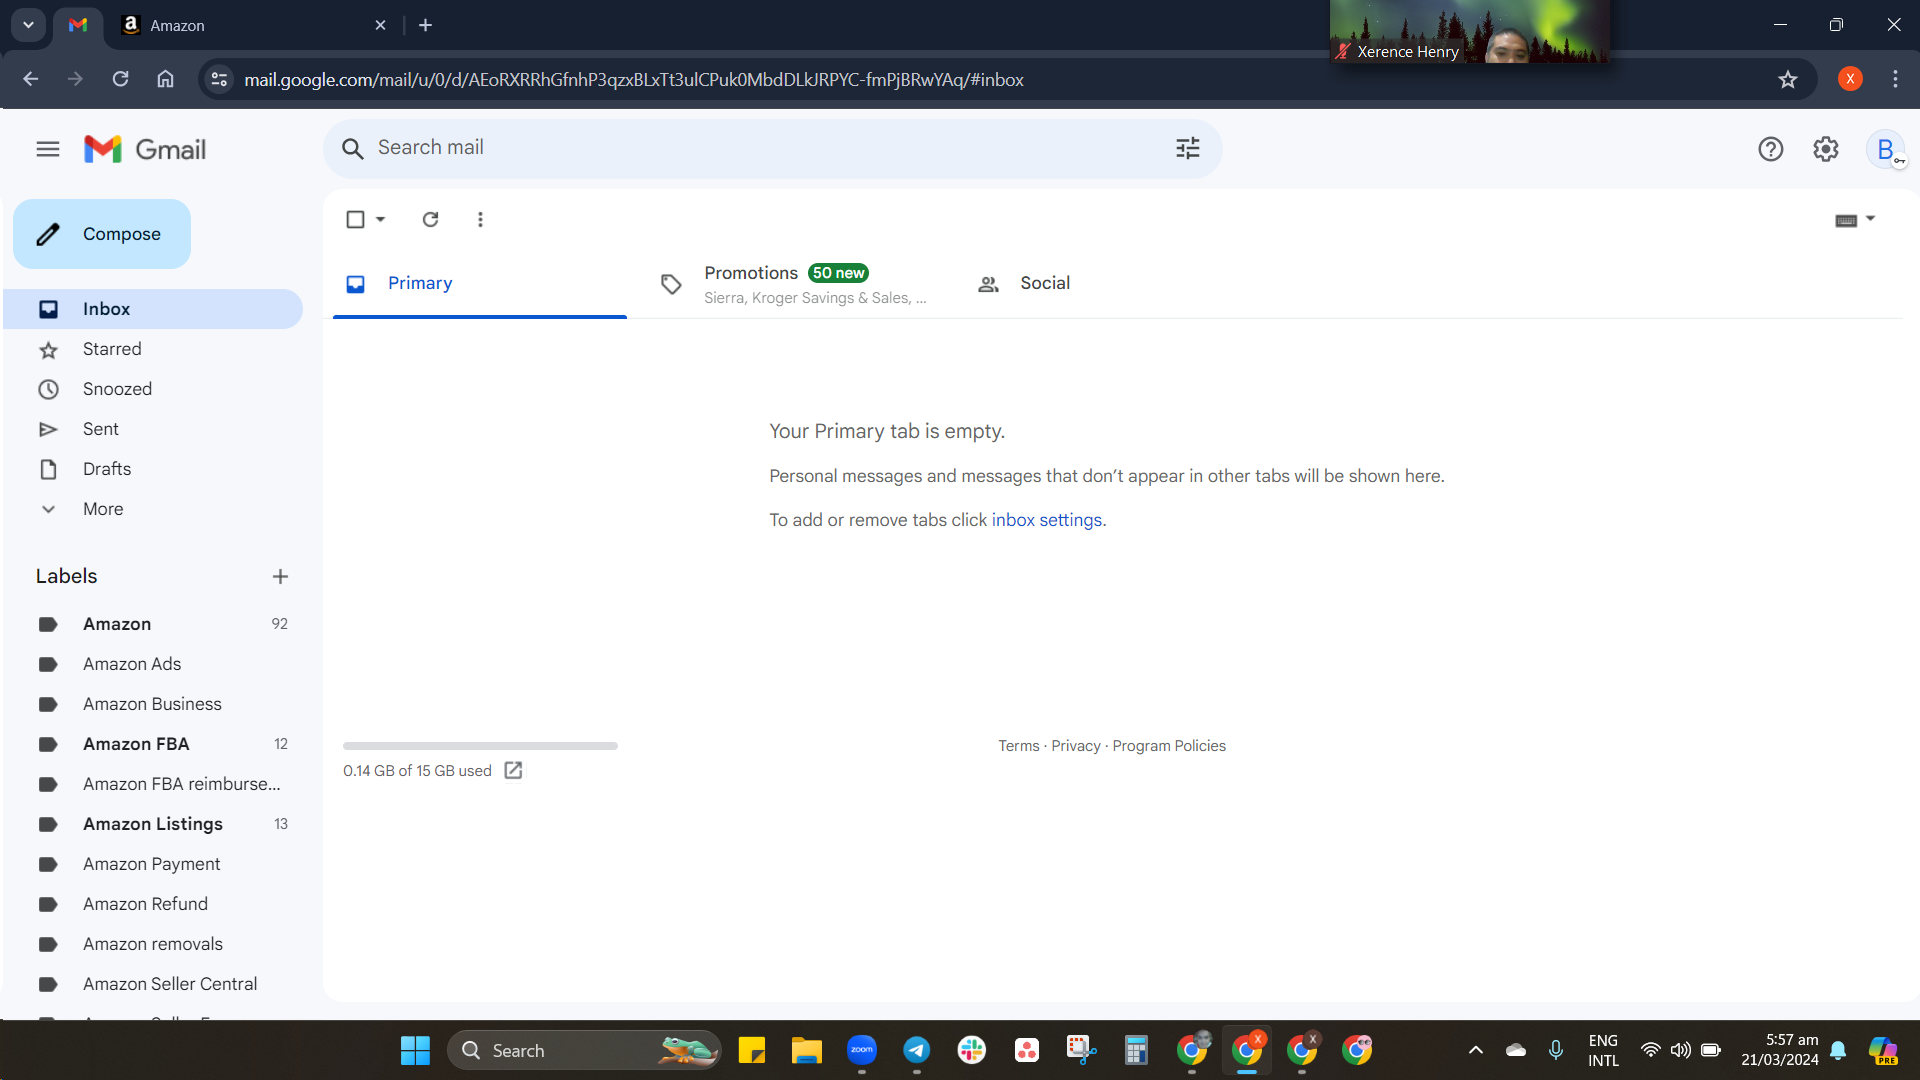The image size is (1920, 1080).
Task: Open Gmail Settings gear
Action: click(x=1826, y=149)
